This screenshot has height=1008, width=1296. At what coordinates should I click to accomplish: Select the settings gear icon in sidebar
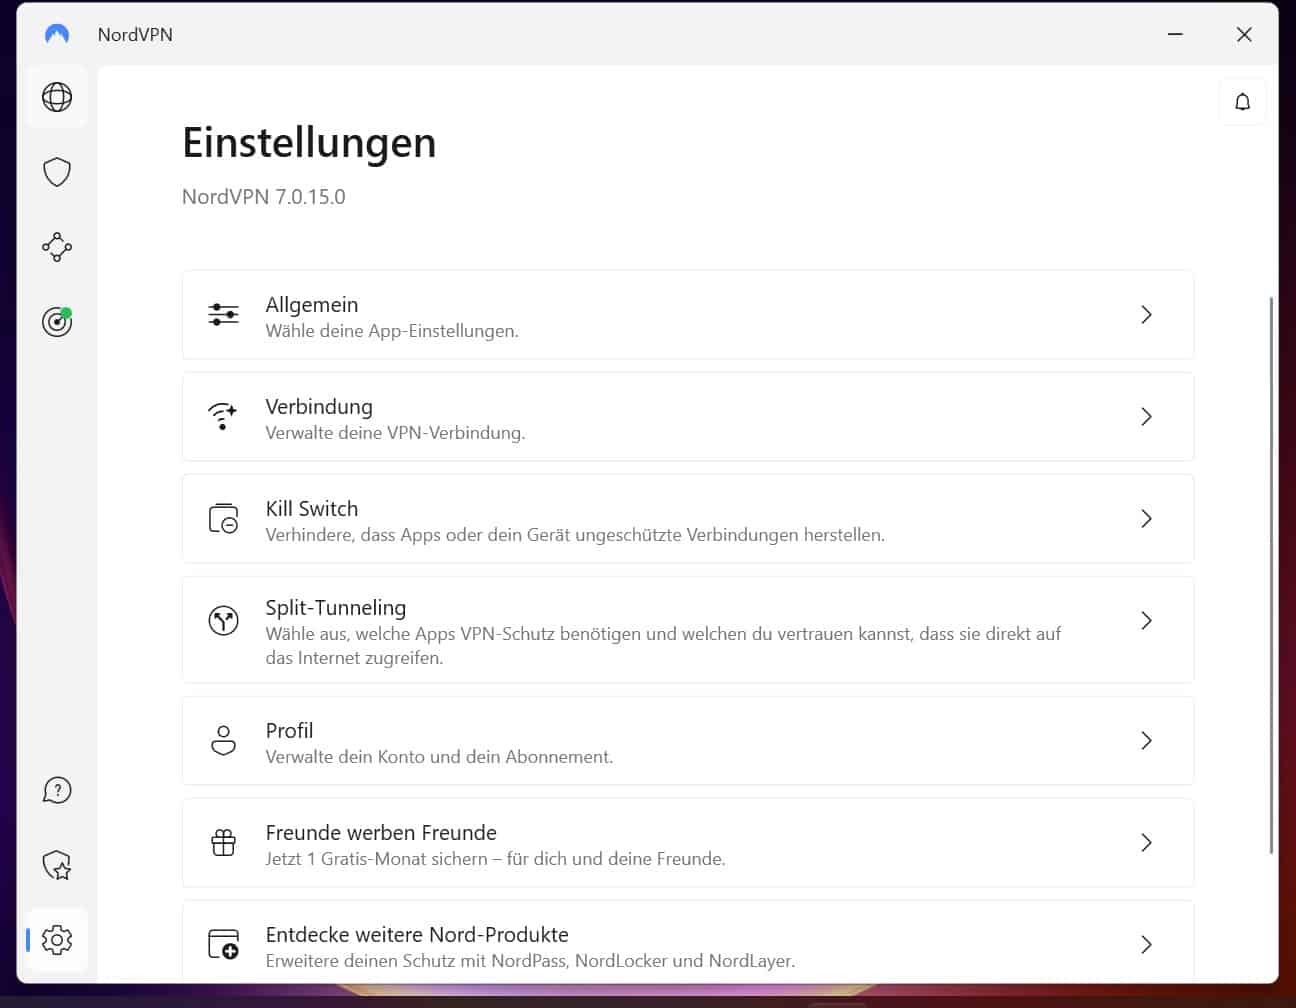[x=57, y=940]
